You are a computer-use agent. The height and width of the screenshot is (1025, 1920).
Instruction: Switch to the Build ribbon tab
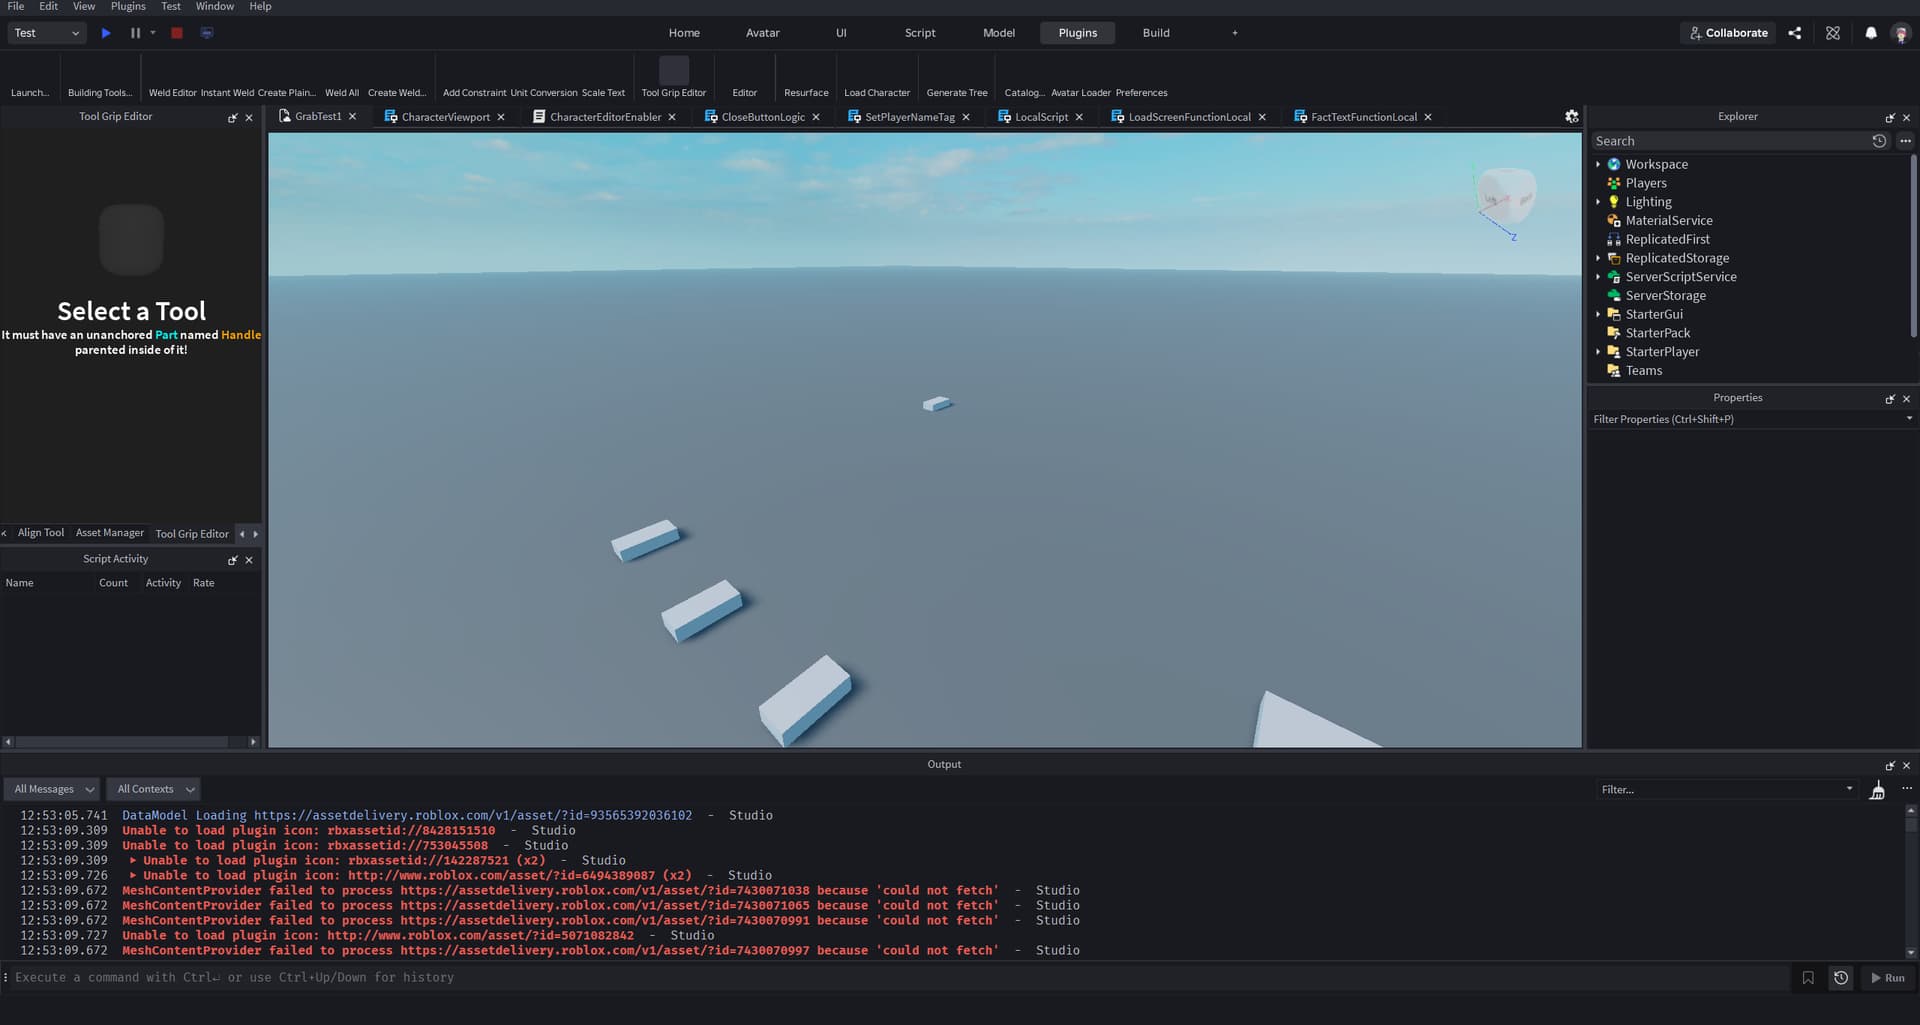[x=1156, y=33]
